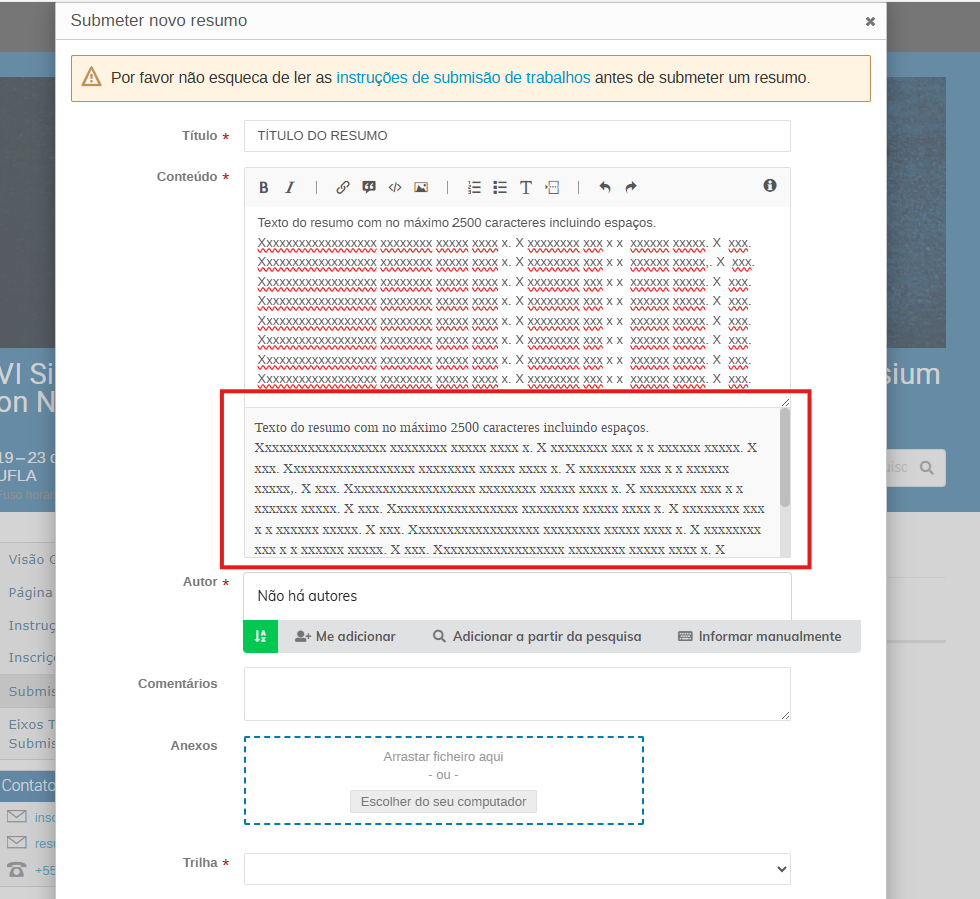Viewport: 980px width, 899px height.
Task: Create a numbered list
Action: pyautogui.click(x=474, y=187)
